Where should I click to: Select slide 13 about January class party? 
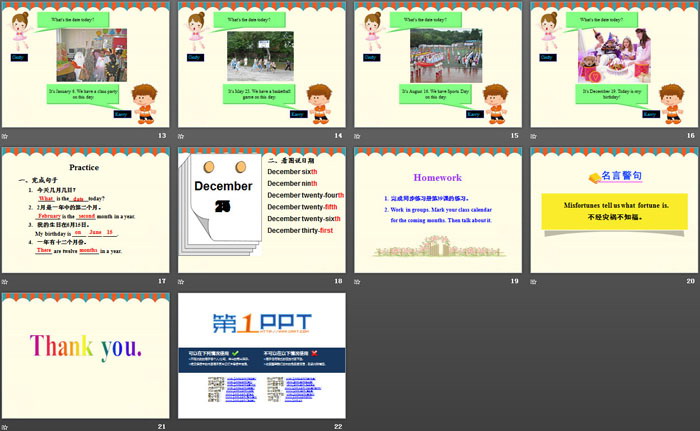[85, 66]
